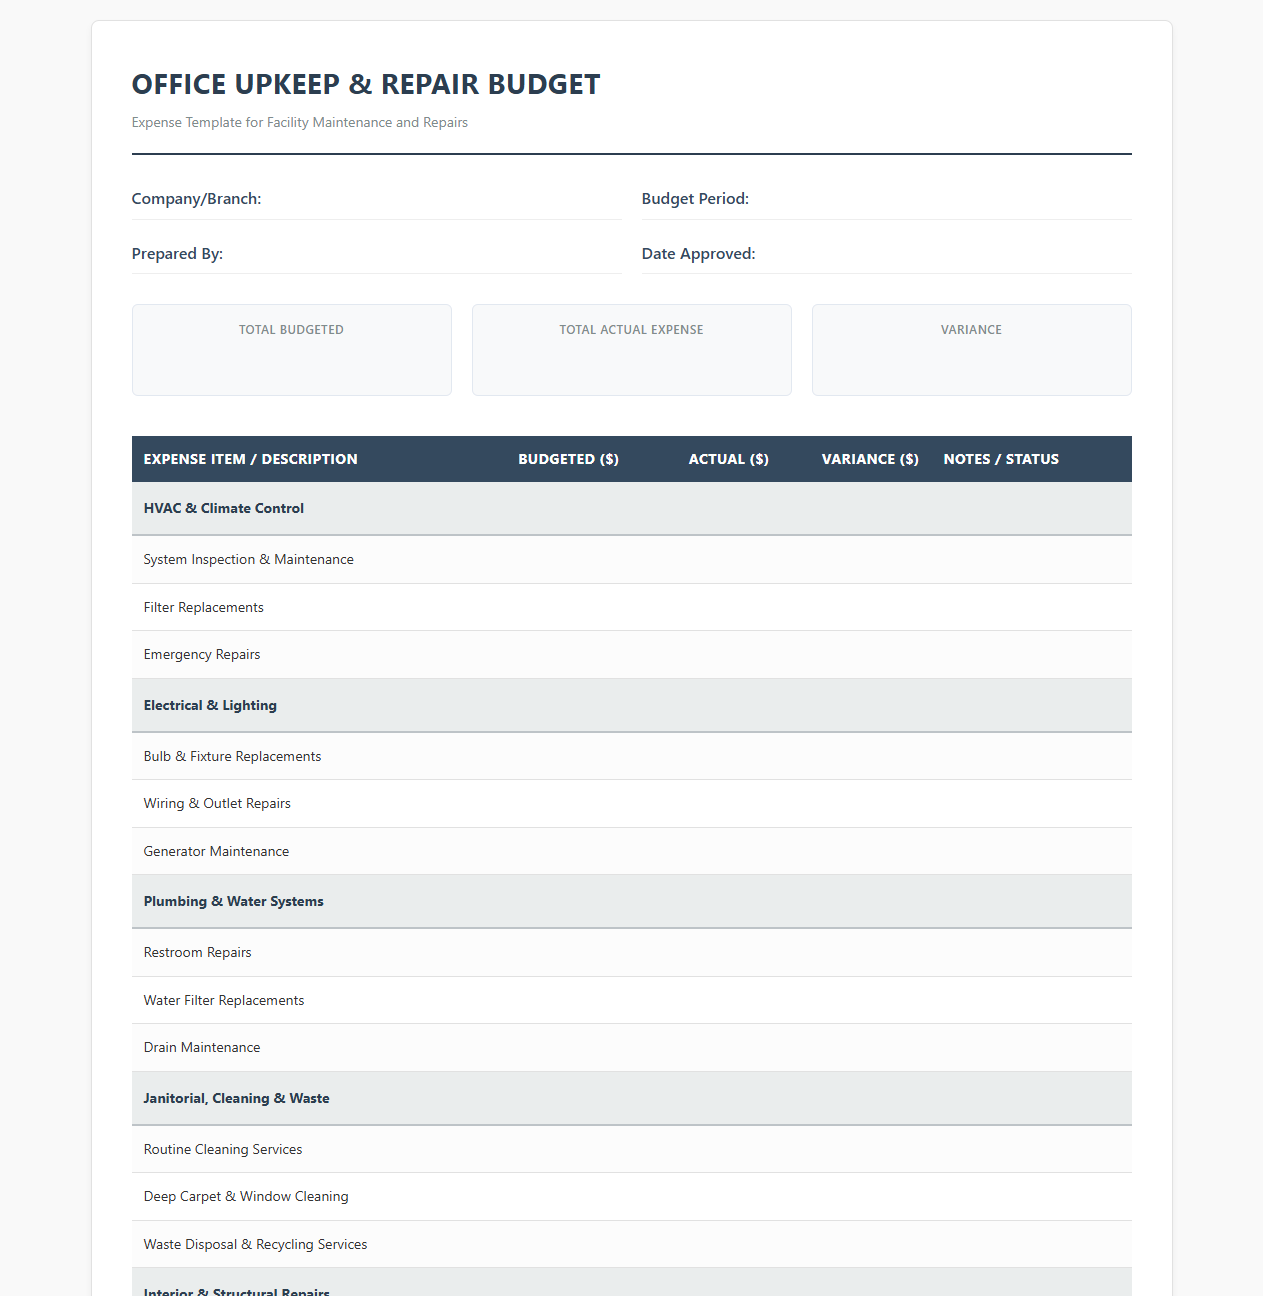Viewport: 1263px width, 1296px height.
Task: Select the Waste Disposal & Recycling Services row
Action: click(x=632, y=1244)
